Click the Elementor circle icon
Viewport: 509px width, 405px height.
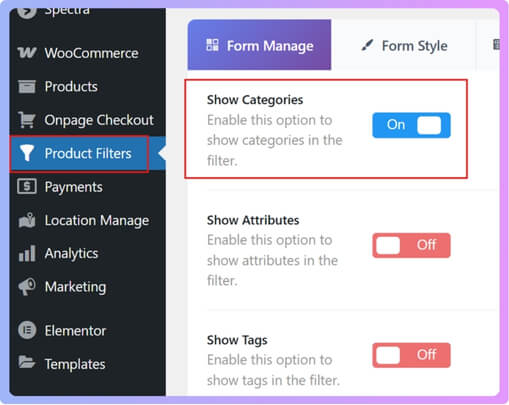[27, 330]
